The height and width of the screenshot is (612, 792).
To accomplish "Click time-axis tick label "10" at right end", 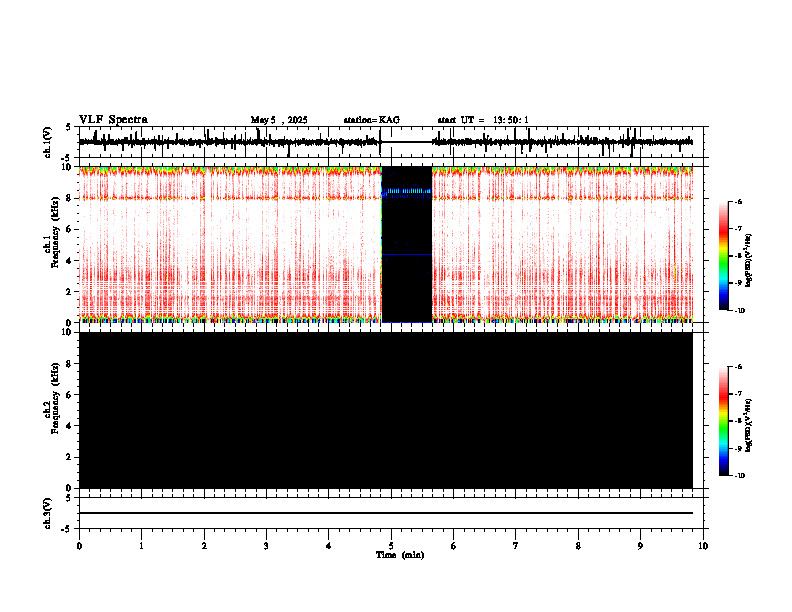I will pyautogui.click(x=703, y=546).
